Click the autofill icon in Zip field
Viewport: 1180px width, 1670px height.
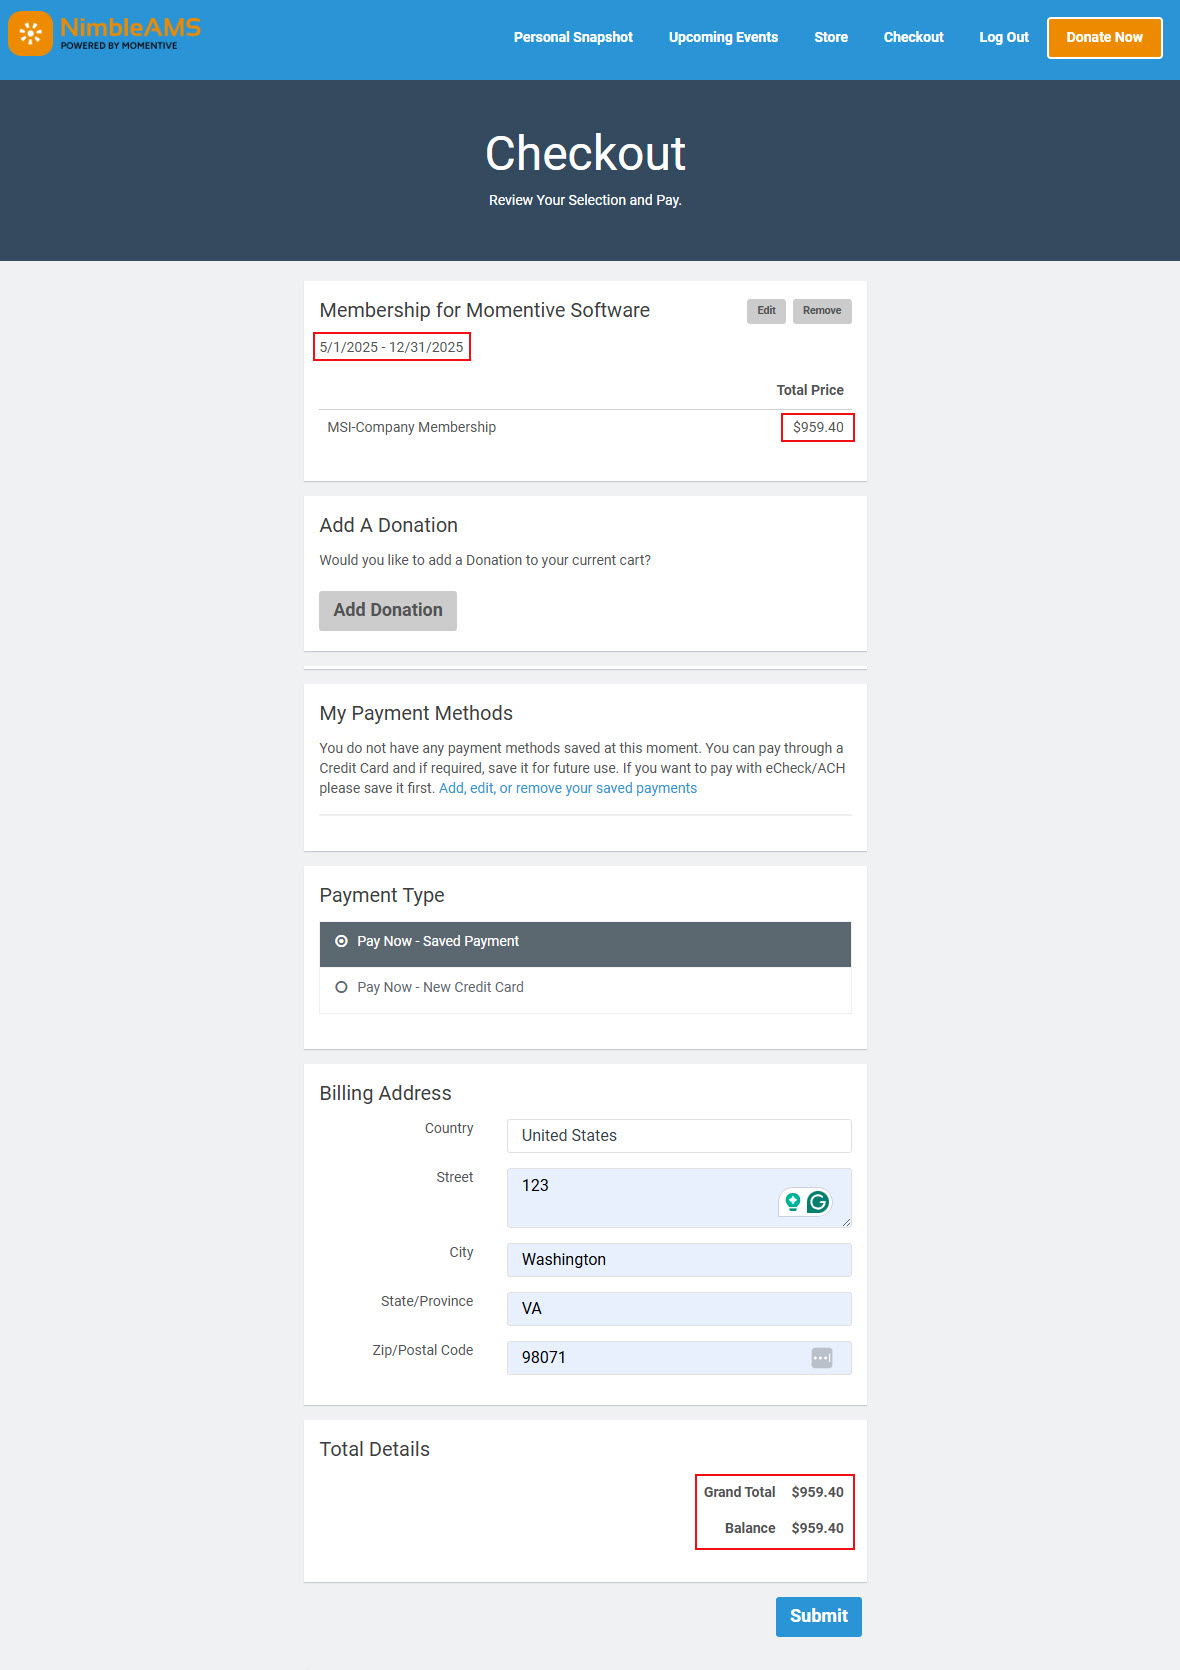(821, 1358)
